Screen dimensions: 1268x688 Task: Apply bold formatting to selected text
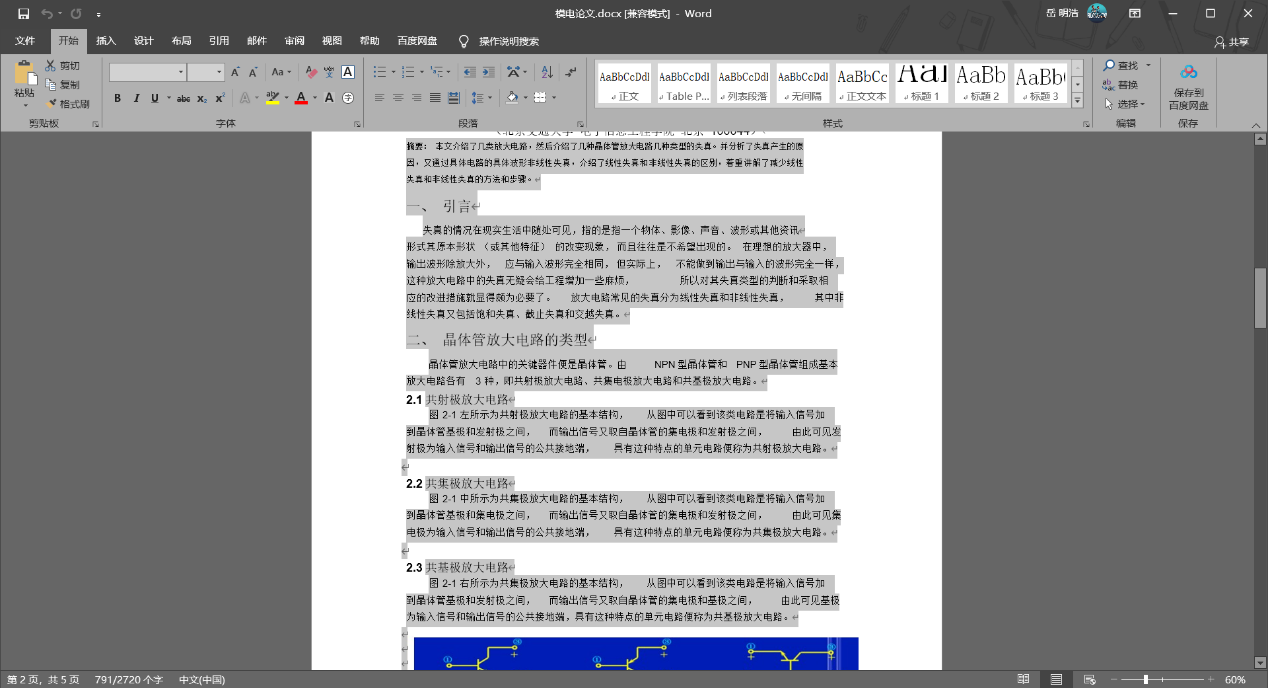click(117, 98)
